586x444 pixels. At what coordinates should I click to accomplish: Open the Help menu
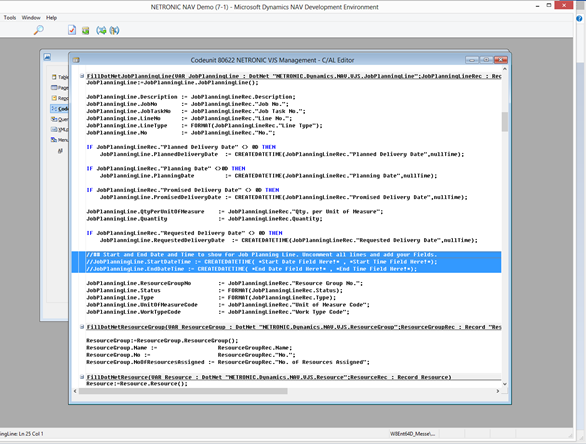tap(52, 18)
